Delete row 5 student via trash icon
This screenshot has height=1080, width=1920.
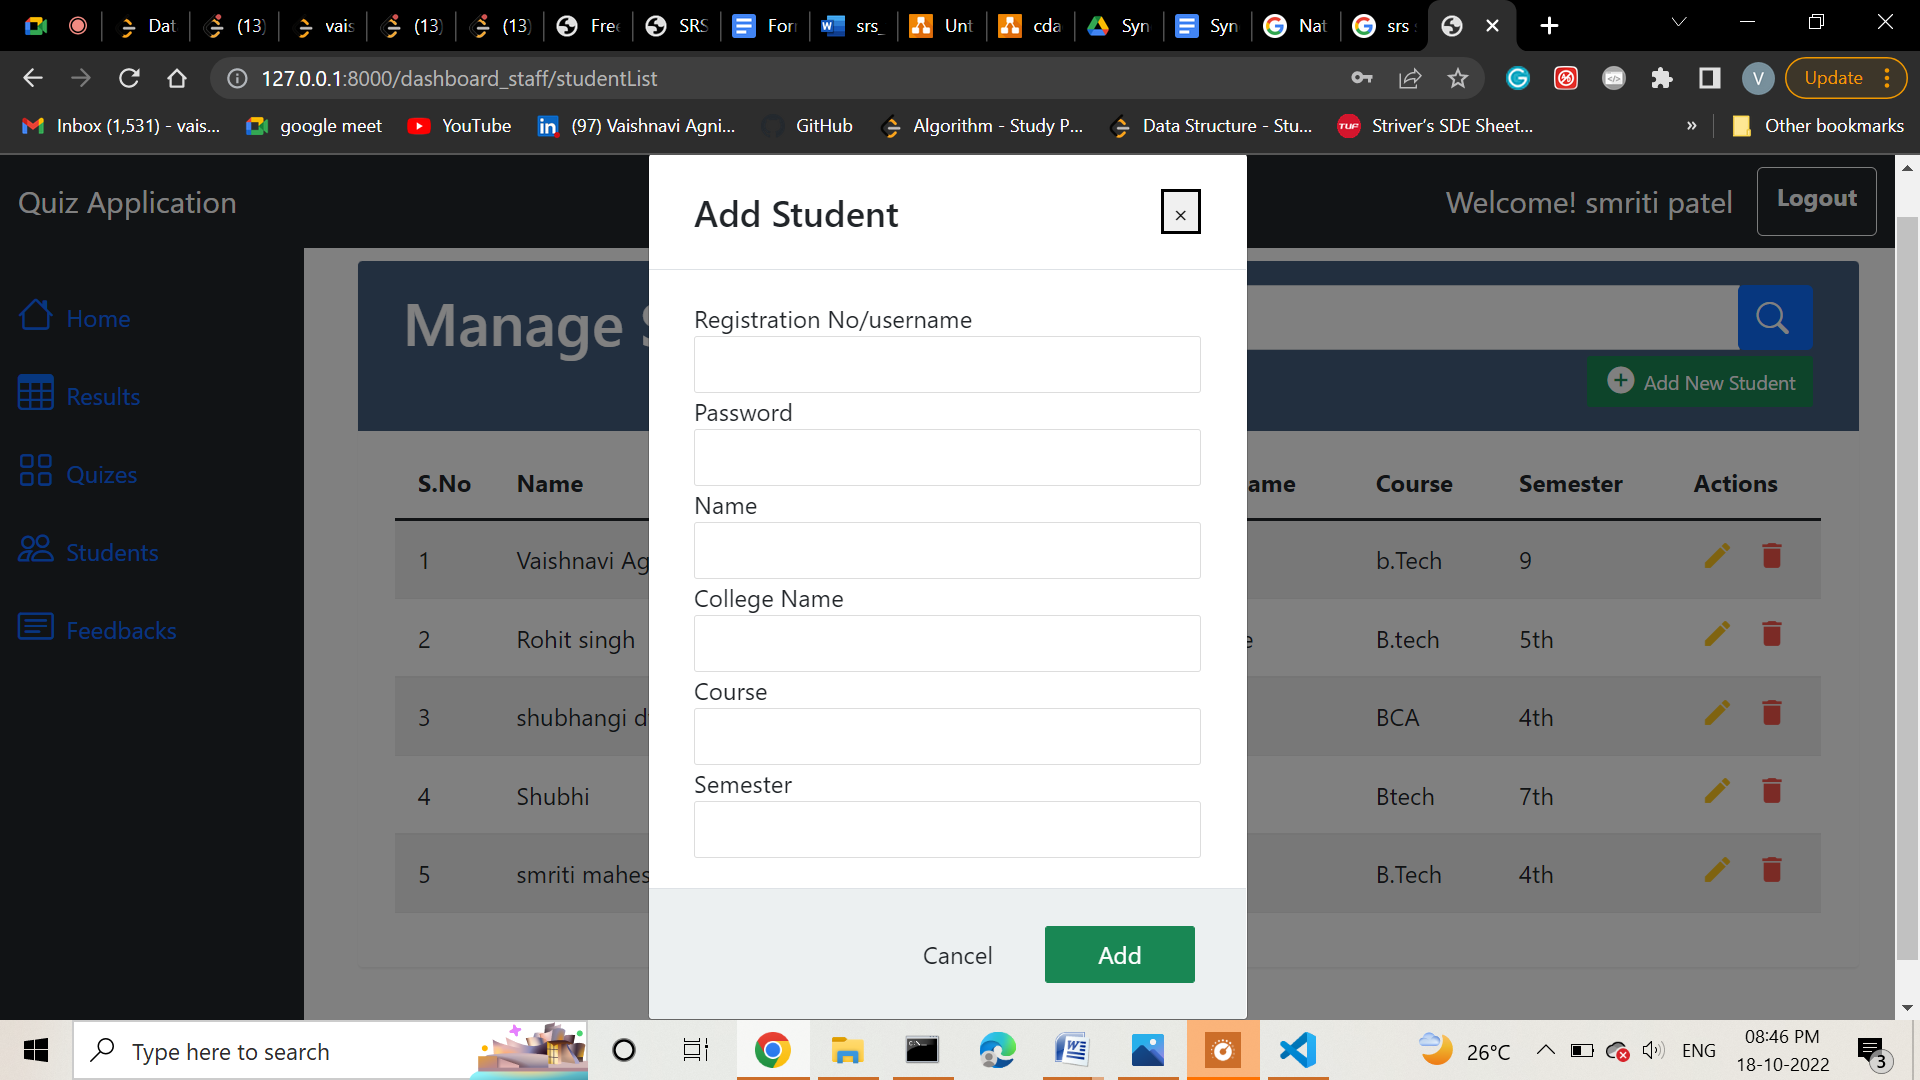(1771, 870)
